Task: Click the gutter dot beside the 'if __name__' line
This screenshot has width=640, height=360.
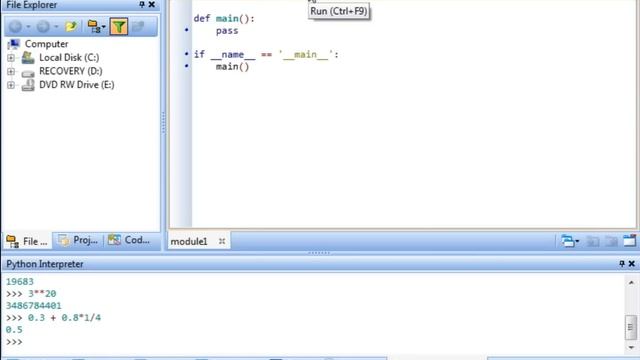Action: (x=187, y=53)
